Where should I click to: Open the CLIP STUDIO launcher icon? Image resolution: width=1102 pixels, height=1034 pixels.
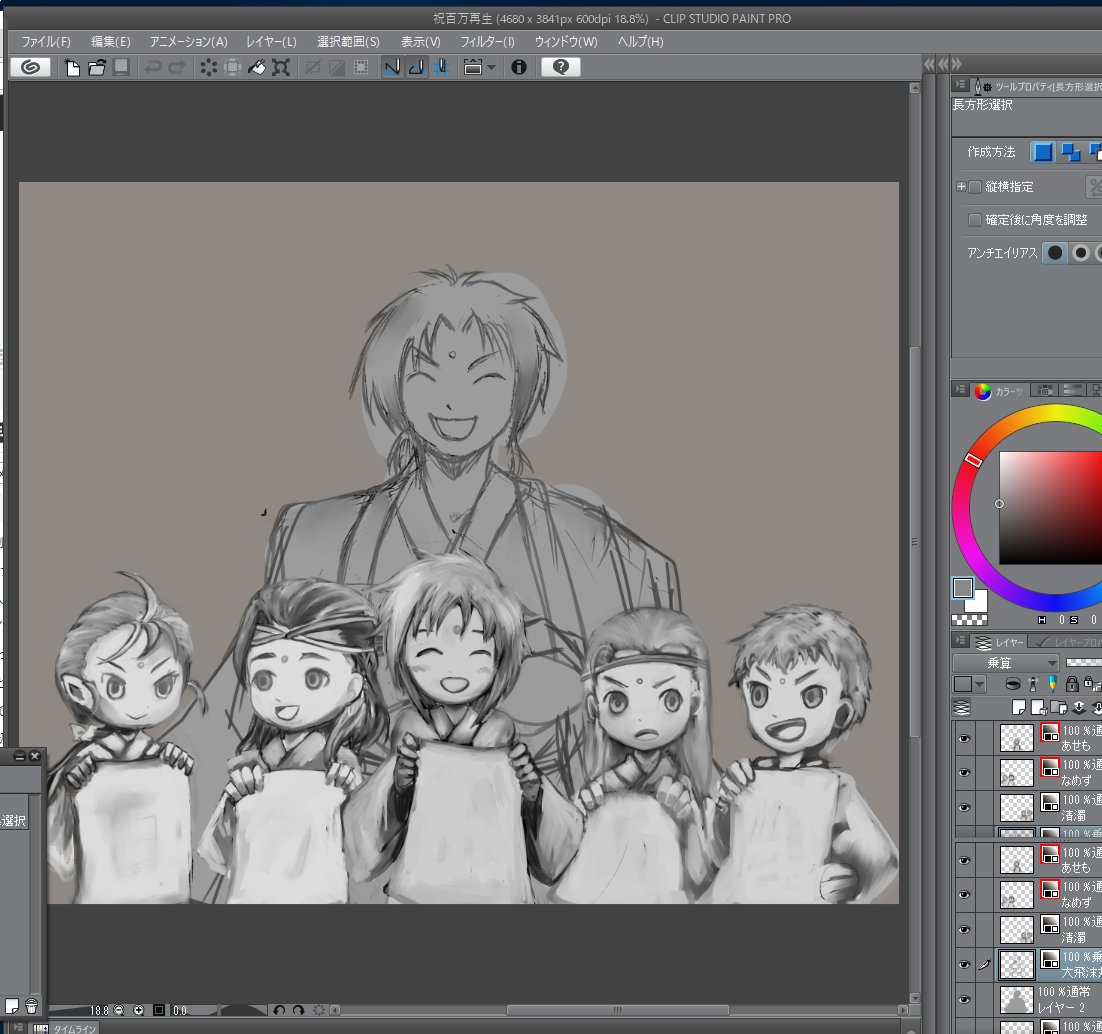pyautogui.click(x=31, y=67)
